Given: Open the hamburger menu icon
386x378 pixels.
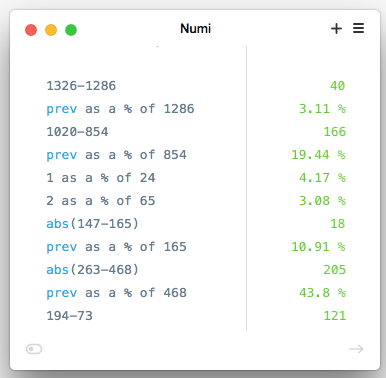Looking at the screenshot, I should tap(358, 28).
